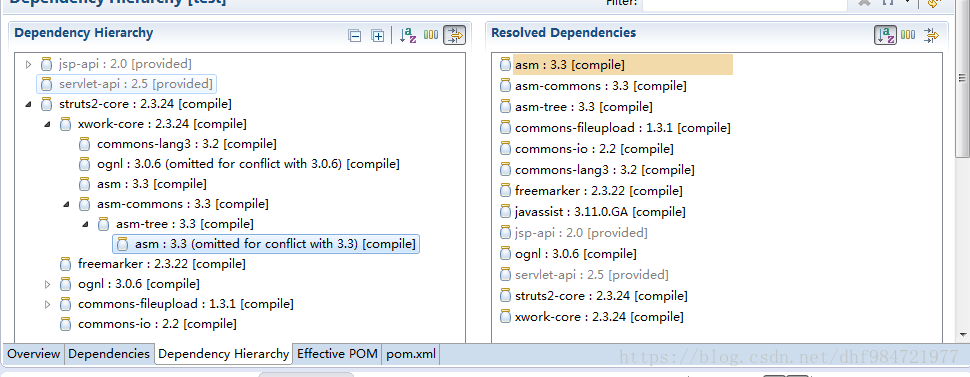
Task: Select the Dependency Hierarchy tab
Action: pyautogui.click(x=223, y=354)
